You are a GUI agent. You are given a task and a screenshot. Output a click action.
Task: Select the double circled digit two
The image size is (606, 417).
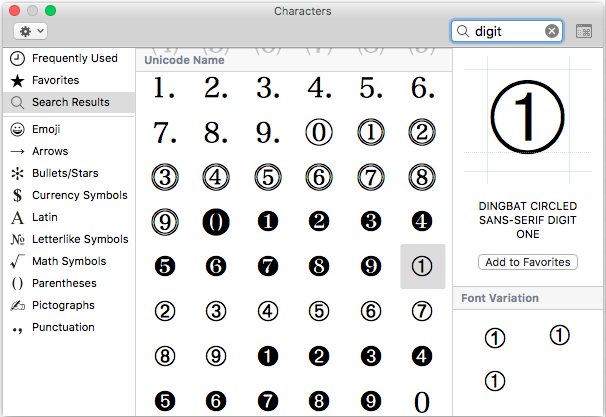(x=422, y=132)
